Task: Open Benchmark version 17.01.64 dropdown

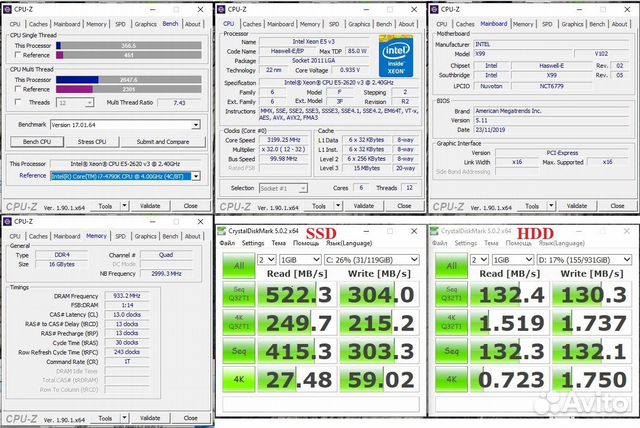Action: click(x=125, y=125)
